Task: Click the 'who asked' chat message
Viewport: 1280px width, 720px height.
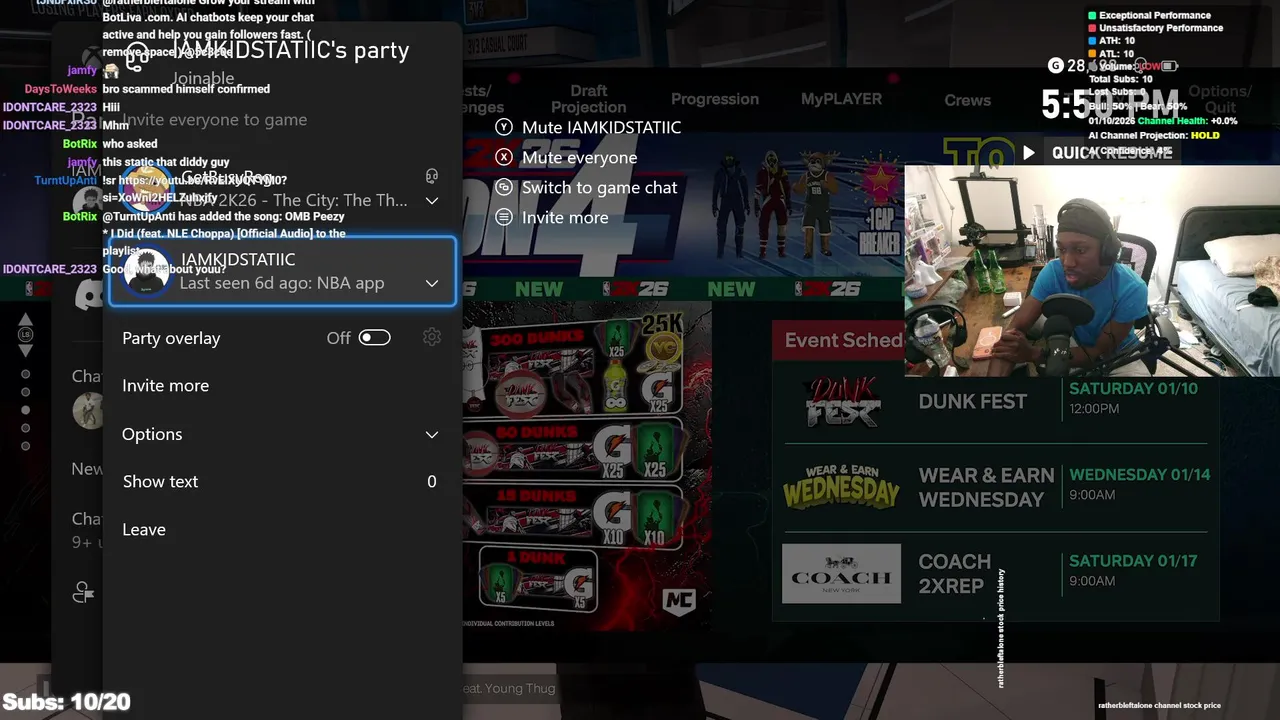Action: 130,144
